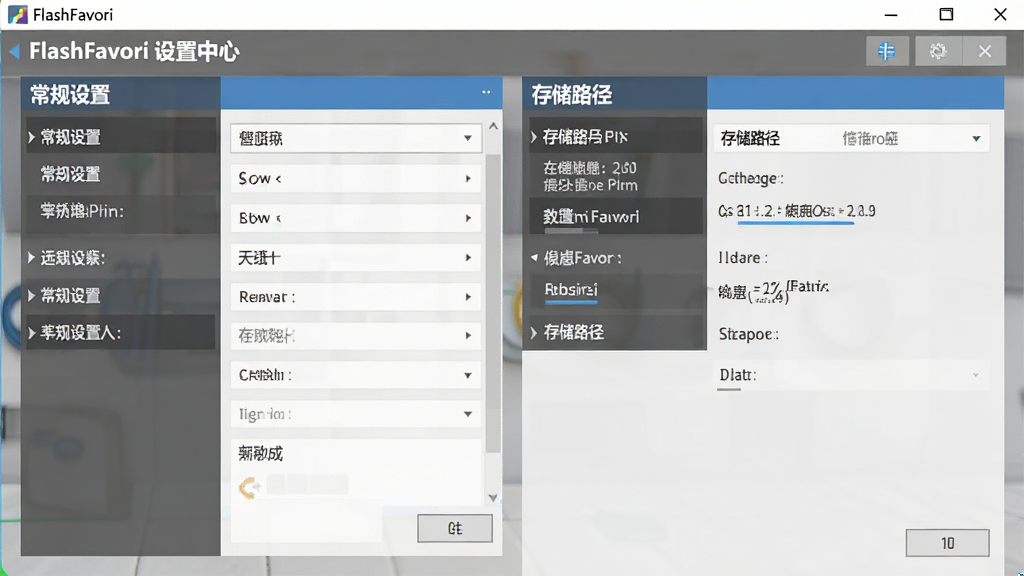Maximize the FlashFavori window

pyautogui.click(x=946, y=14)
